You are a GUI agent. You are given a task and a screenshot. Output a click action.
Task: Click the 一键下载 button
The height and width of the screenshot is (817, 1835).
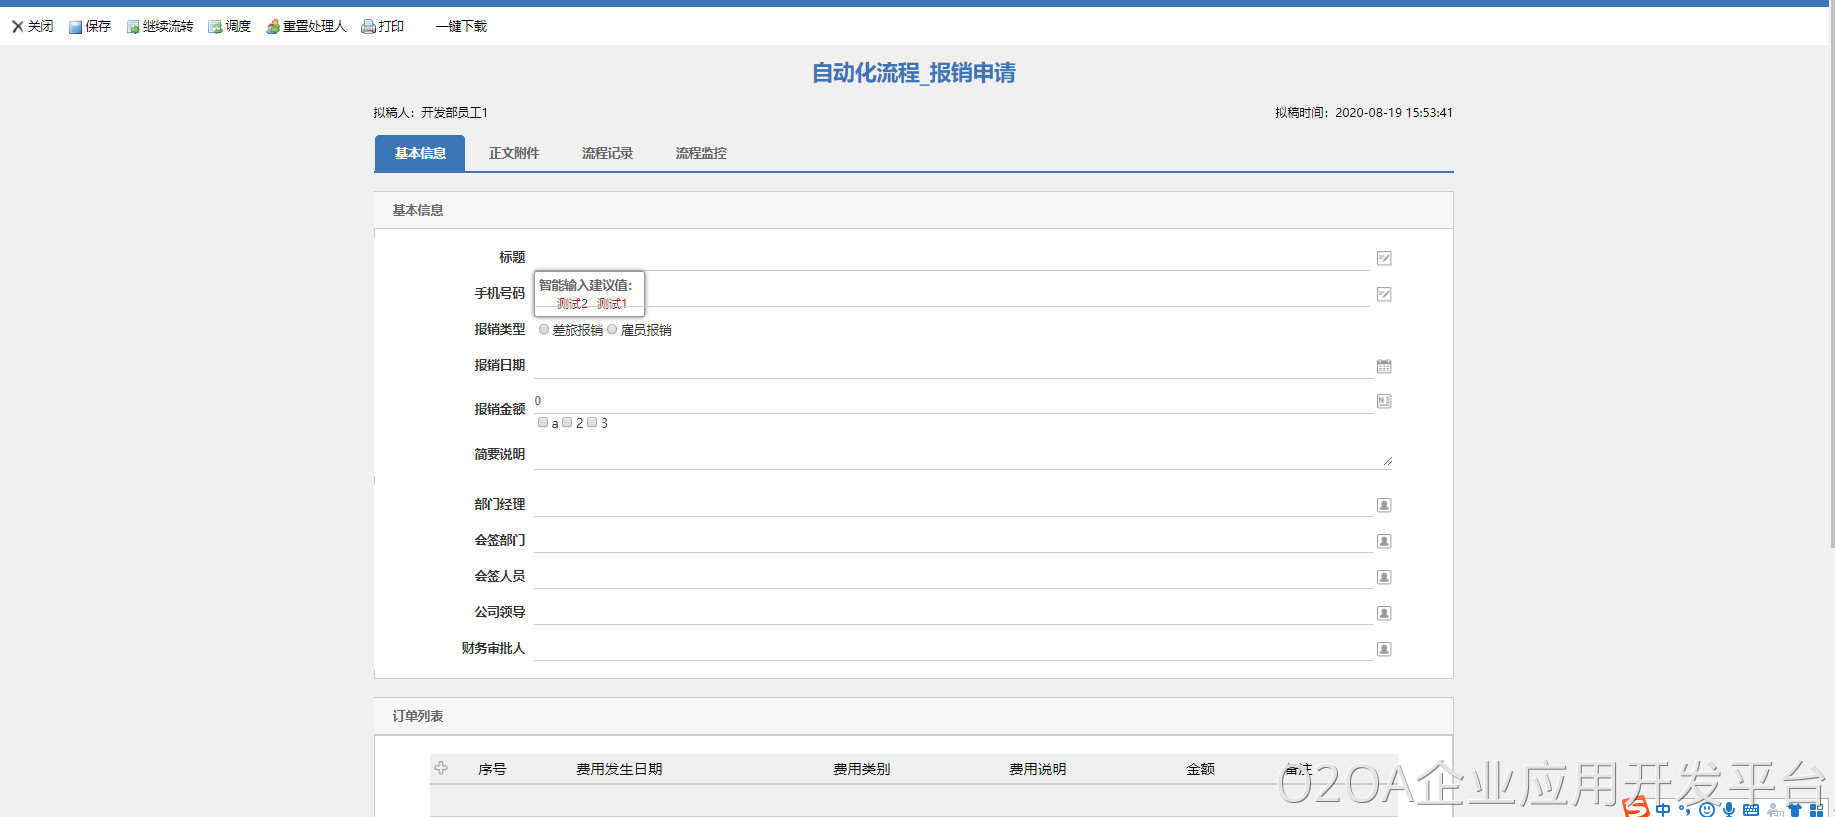point(461,27)
